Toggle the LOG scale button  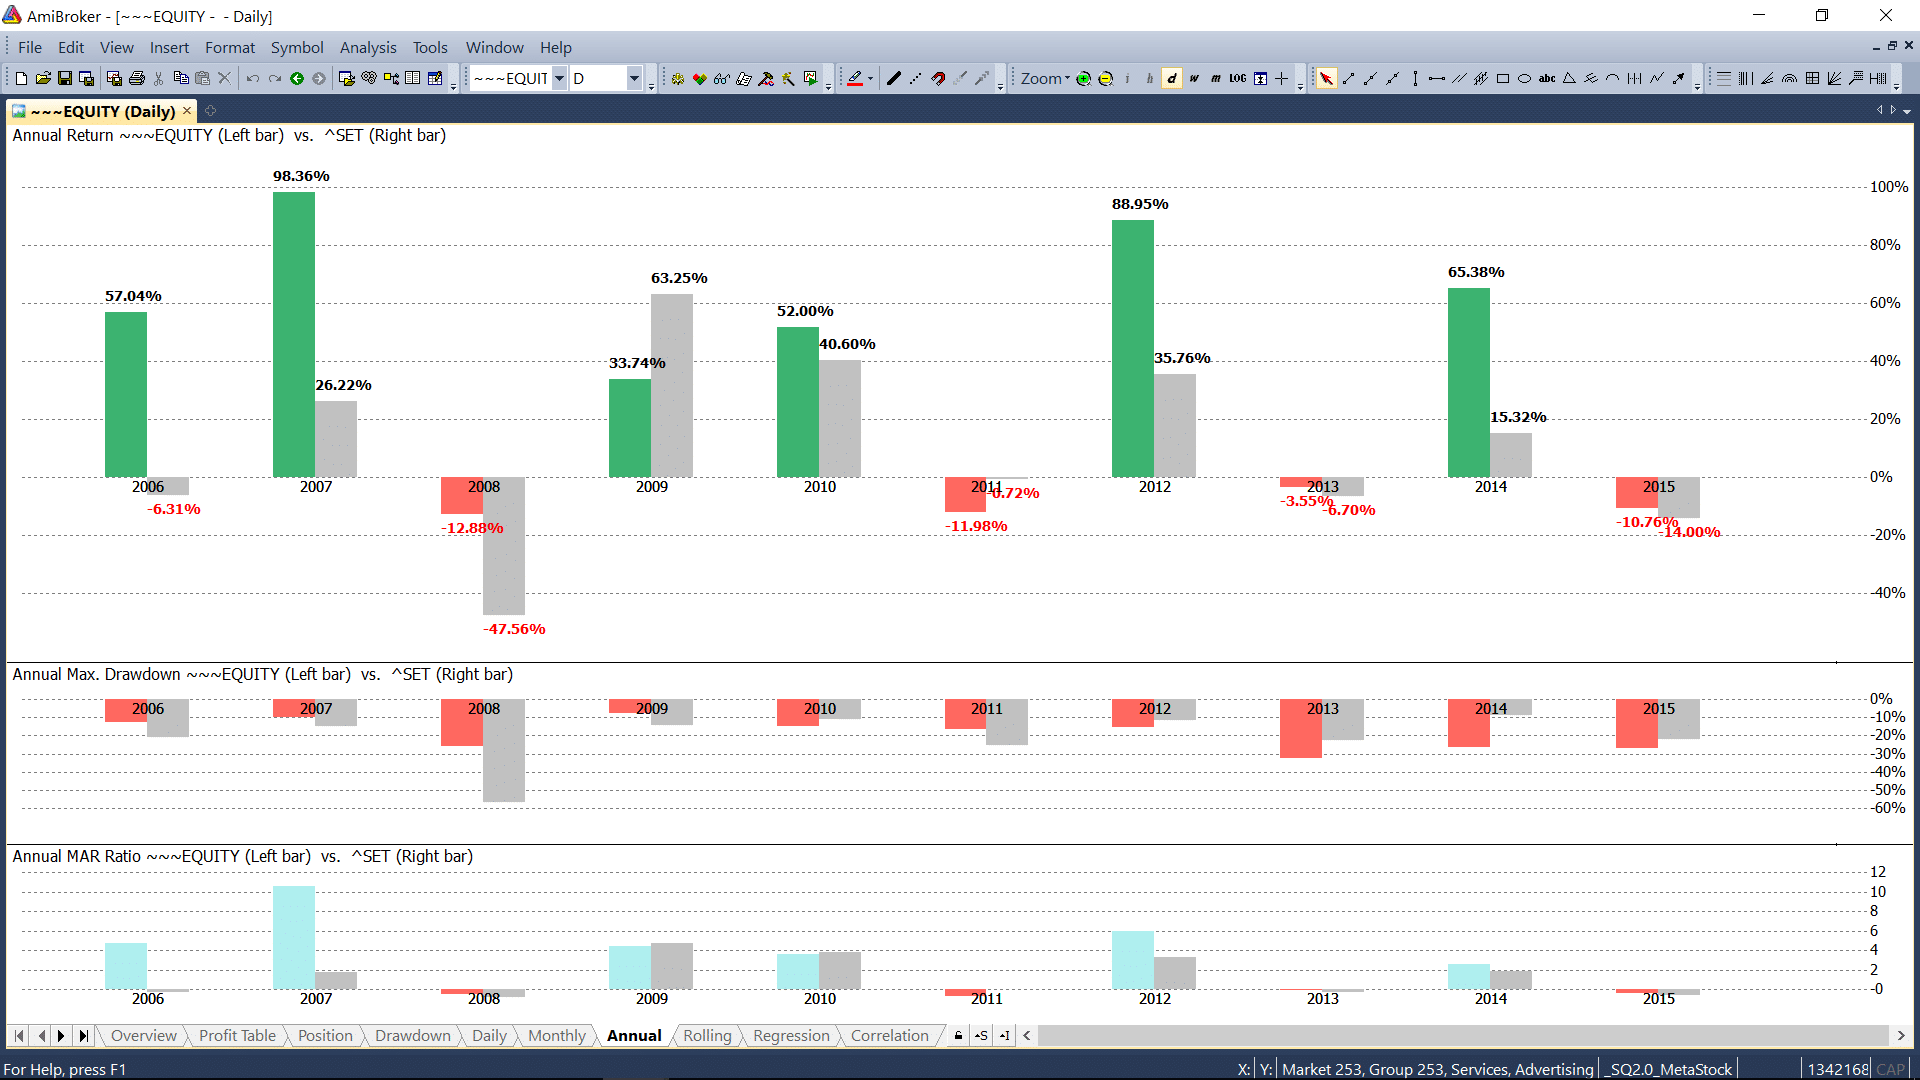point(1237,78)
